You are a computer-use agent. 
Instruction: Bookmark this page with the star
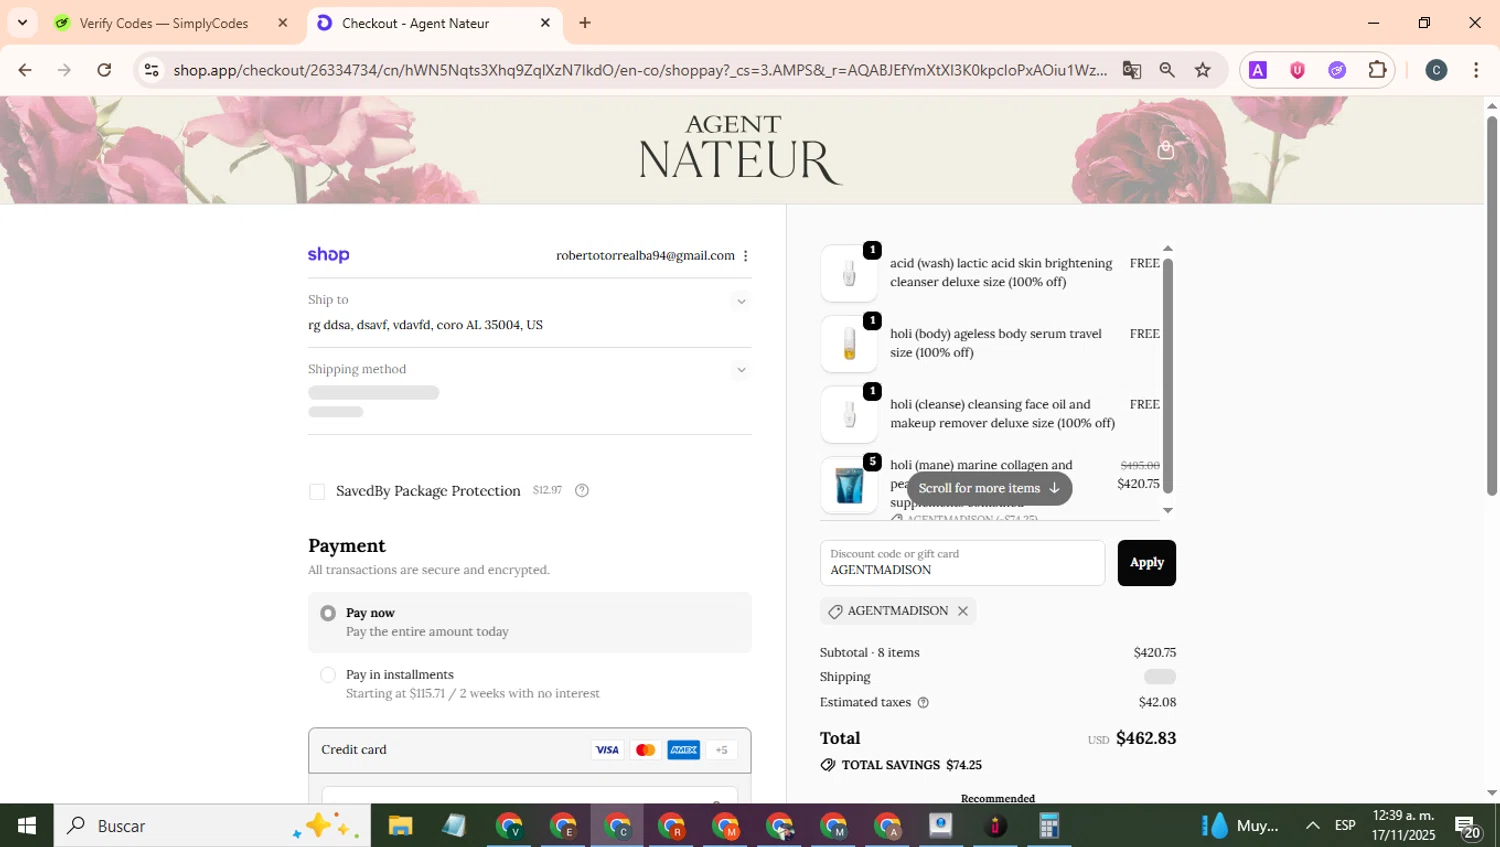(x=1203, y=70)
